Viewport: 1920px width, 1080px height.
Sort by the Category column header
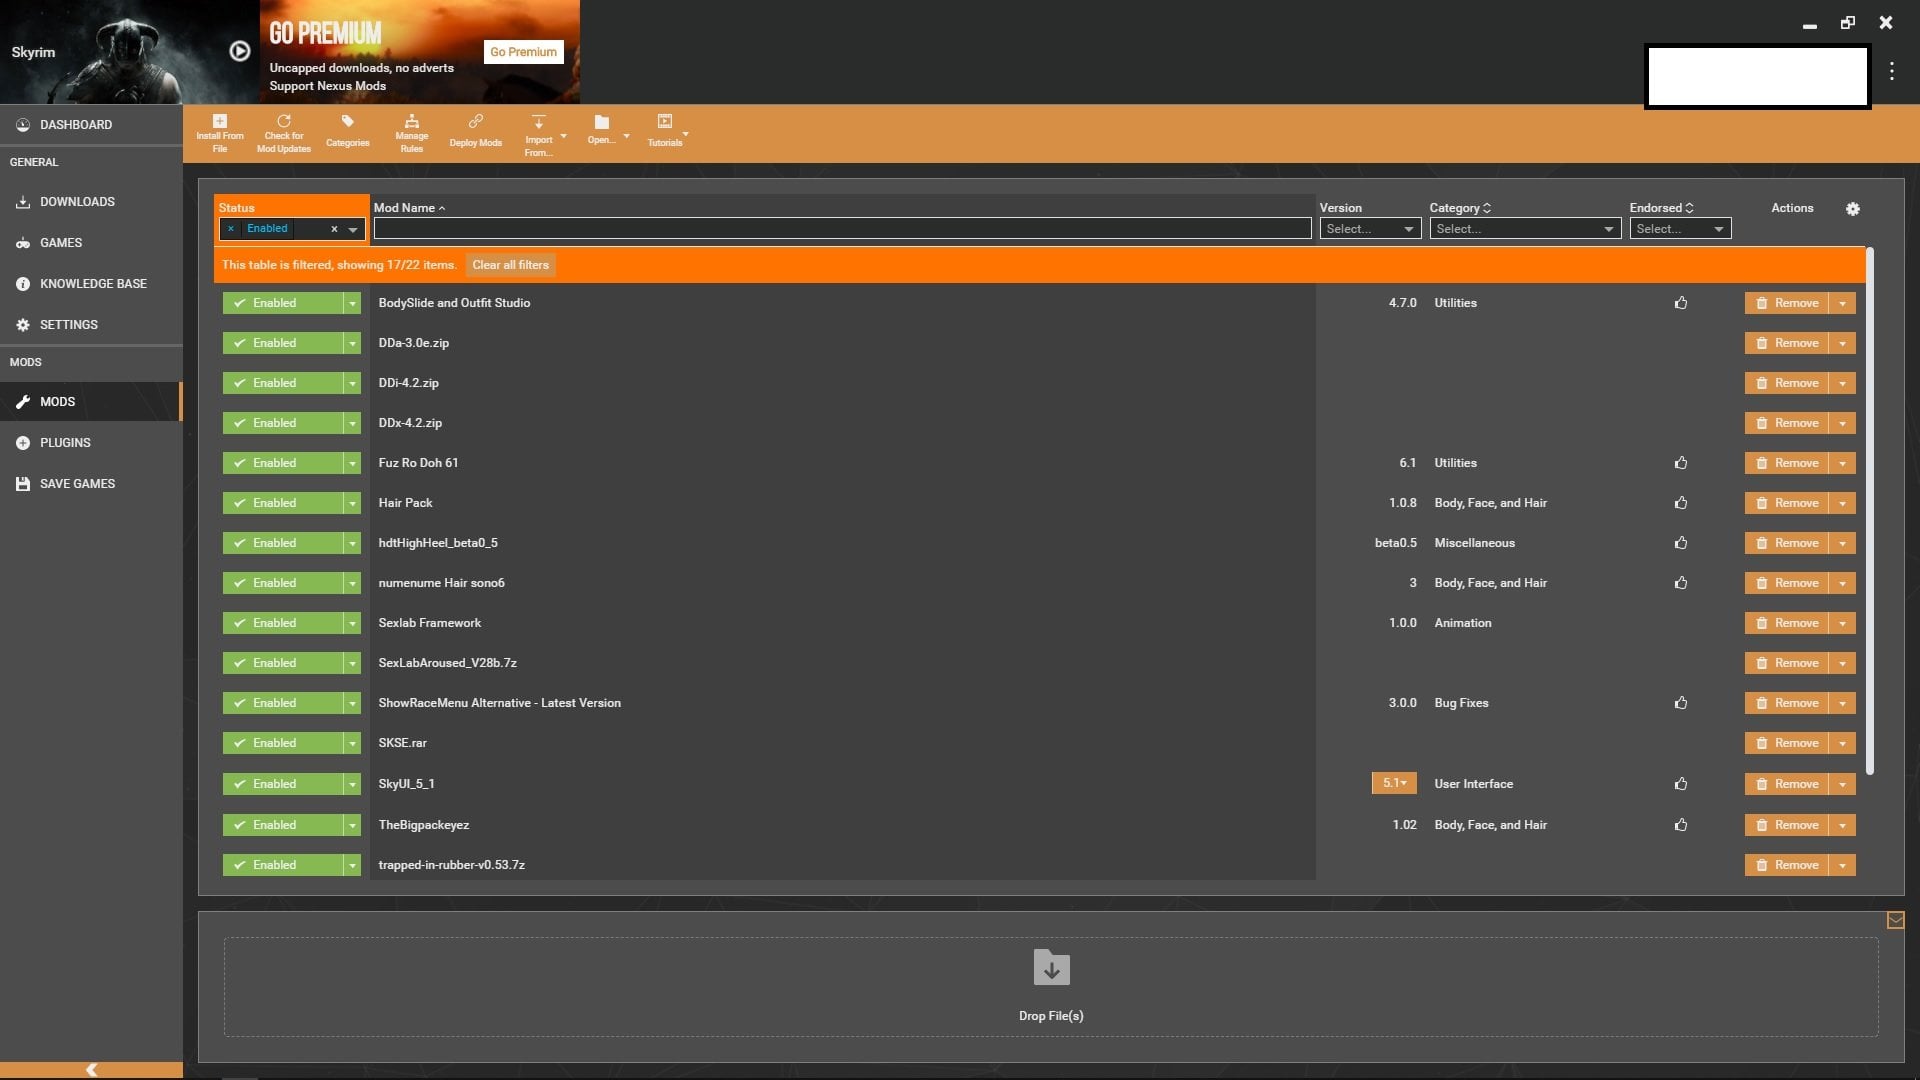1460,208
